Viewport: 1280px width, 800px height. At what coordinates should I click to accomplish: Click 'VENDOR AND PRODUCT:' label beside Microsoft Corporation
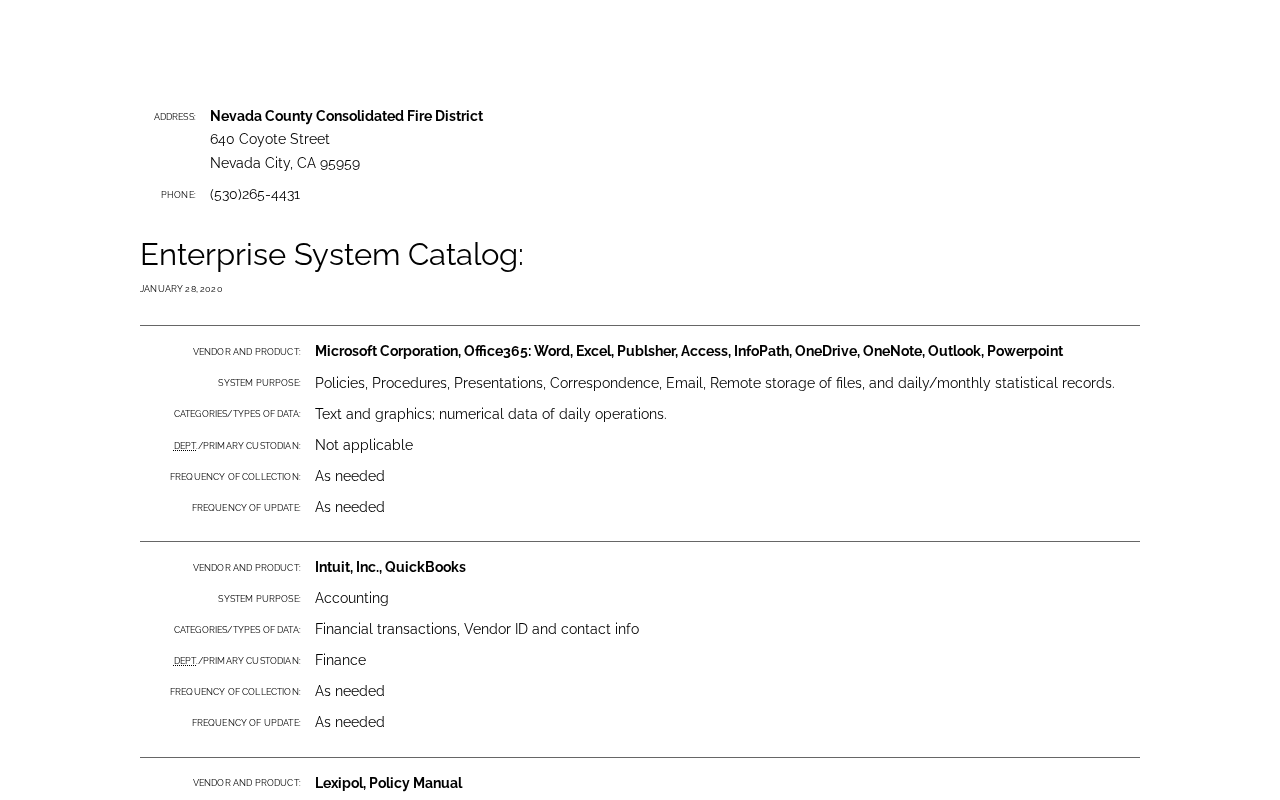(246, 352)
